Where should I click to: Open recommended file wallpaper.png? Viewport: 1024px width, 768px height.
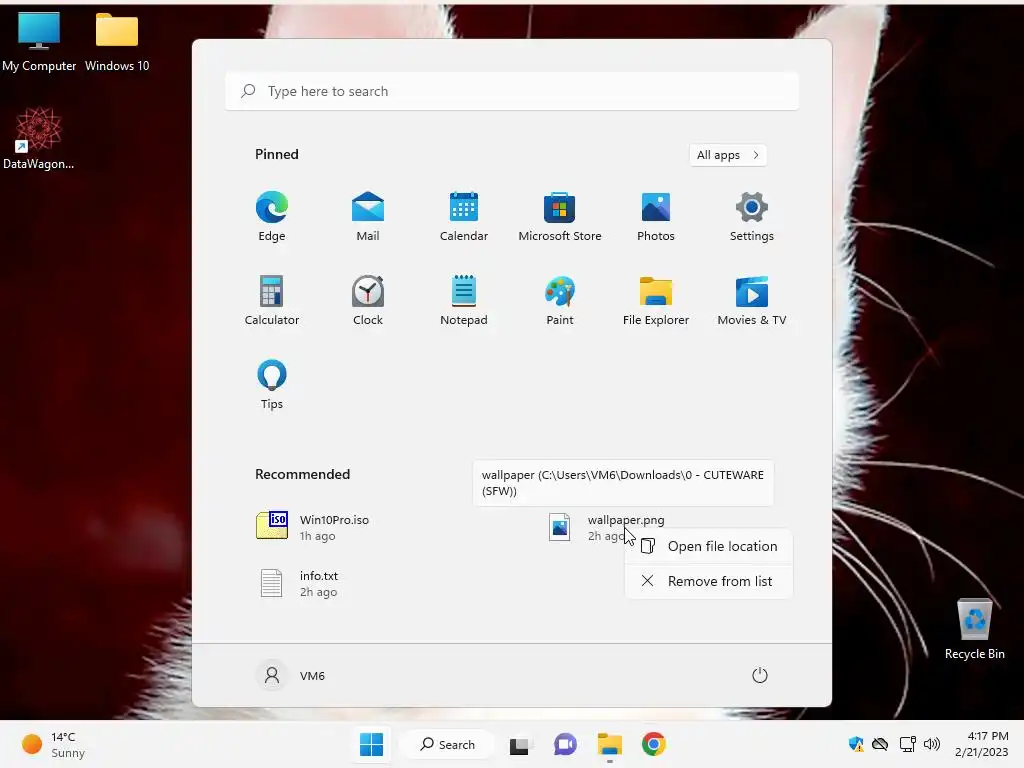coord(606,527)
